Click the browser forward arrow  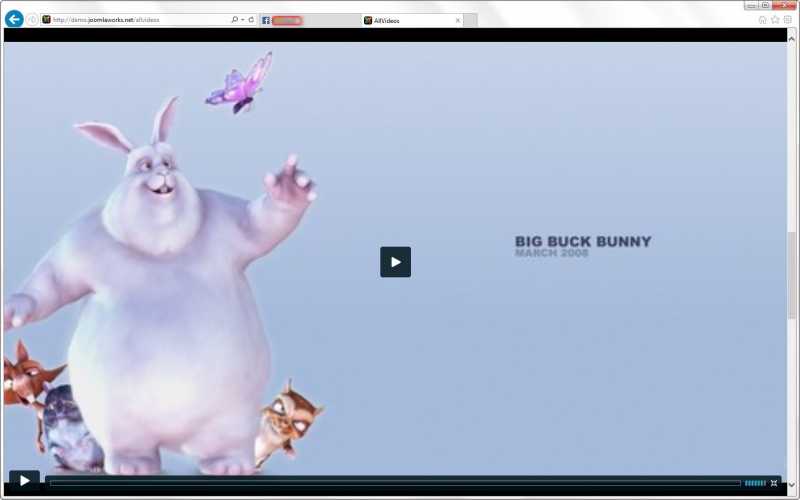(x=32, y=20)
